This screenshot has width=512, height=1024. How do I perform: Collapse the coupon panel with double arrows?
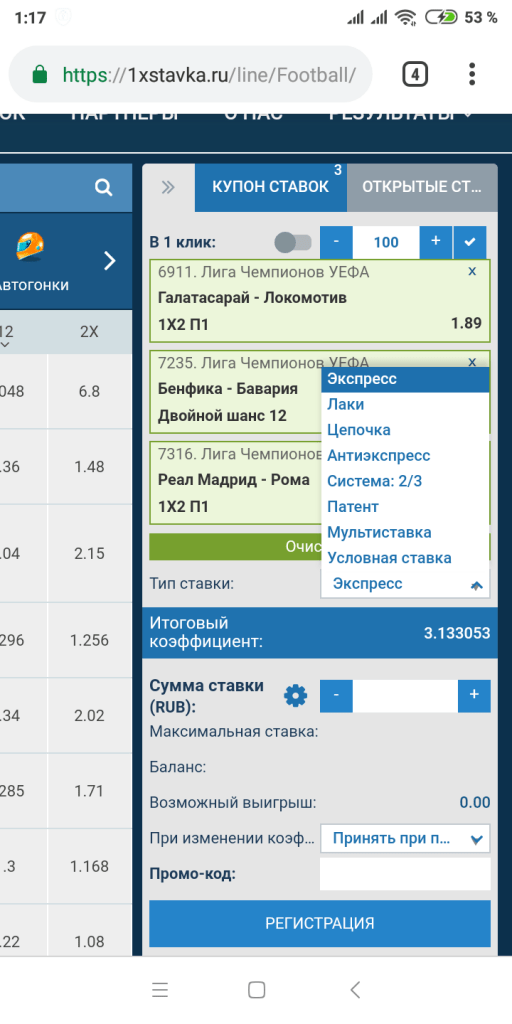(x=168, y=187)
